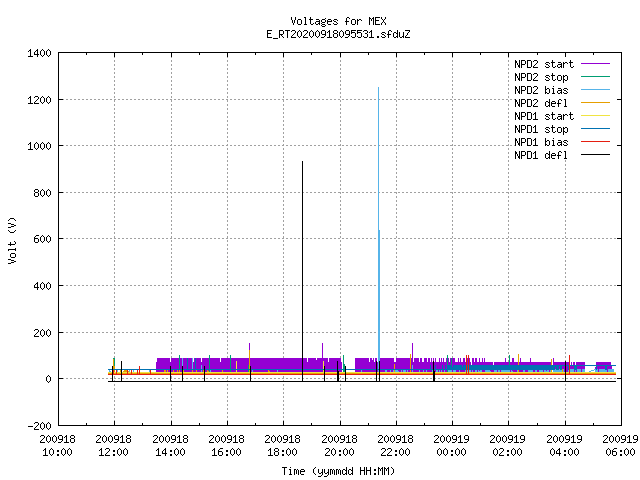This screenshot has width=640, height=480.
Task: Click the y-axis tick value 1200
Action: point(39,100)
